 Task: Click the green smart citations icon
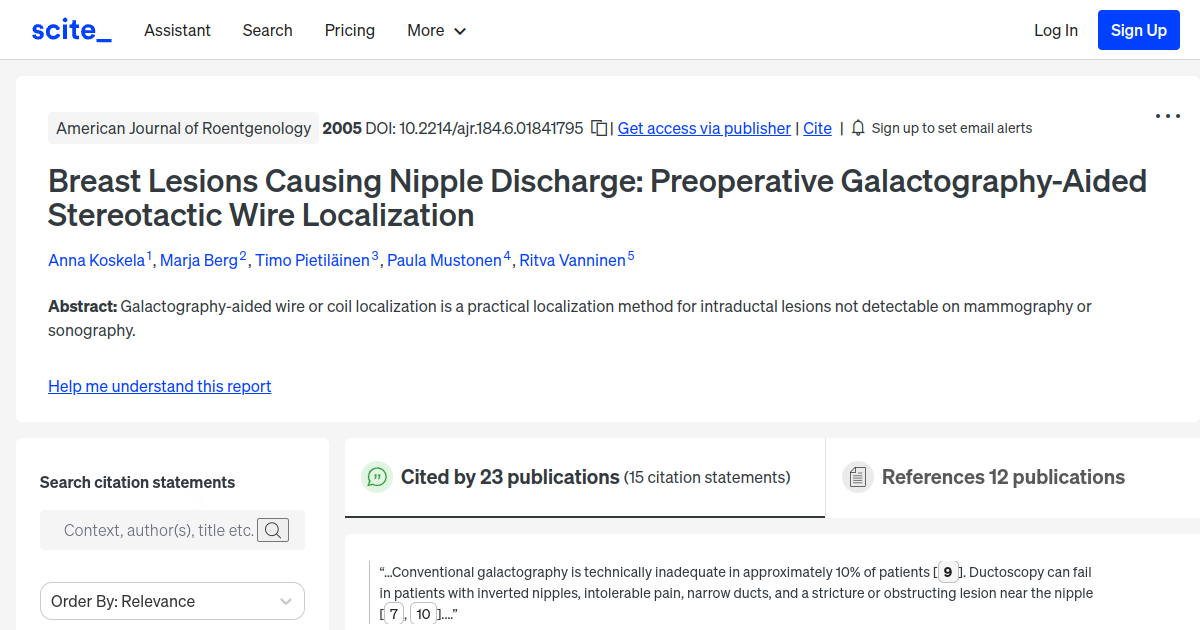[376, 477]
